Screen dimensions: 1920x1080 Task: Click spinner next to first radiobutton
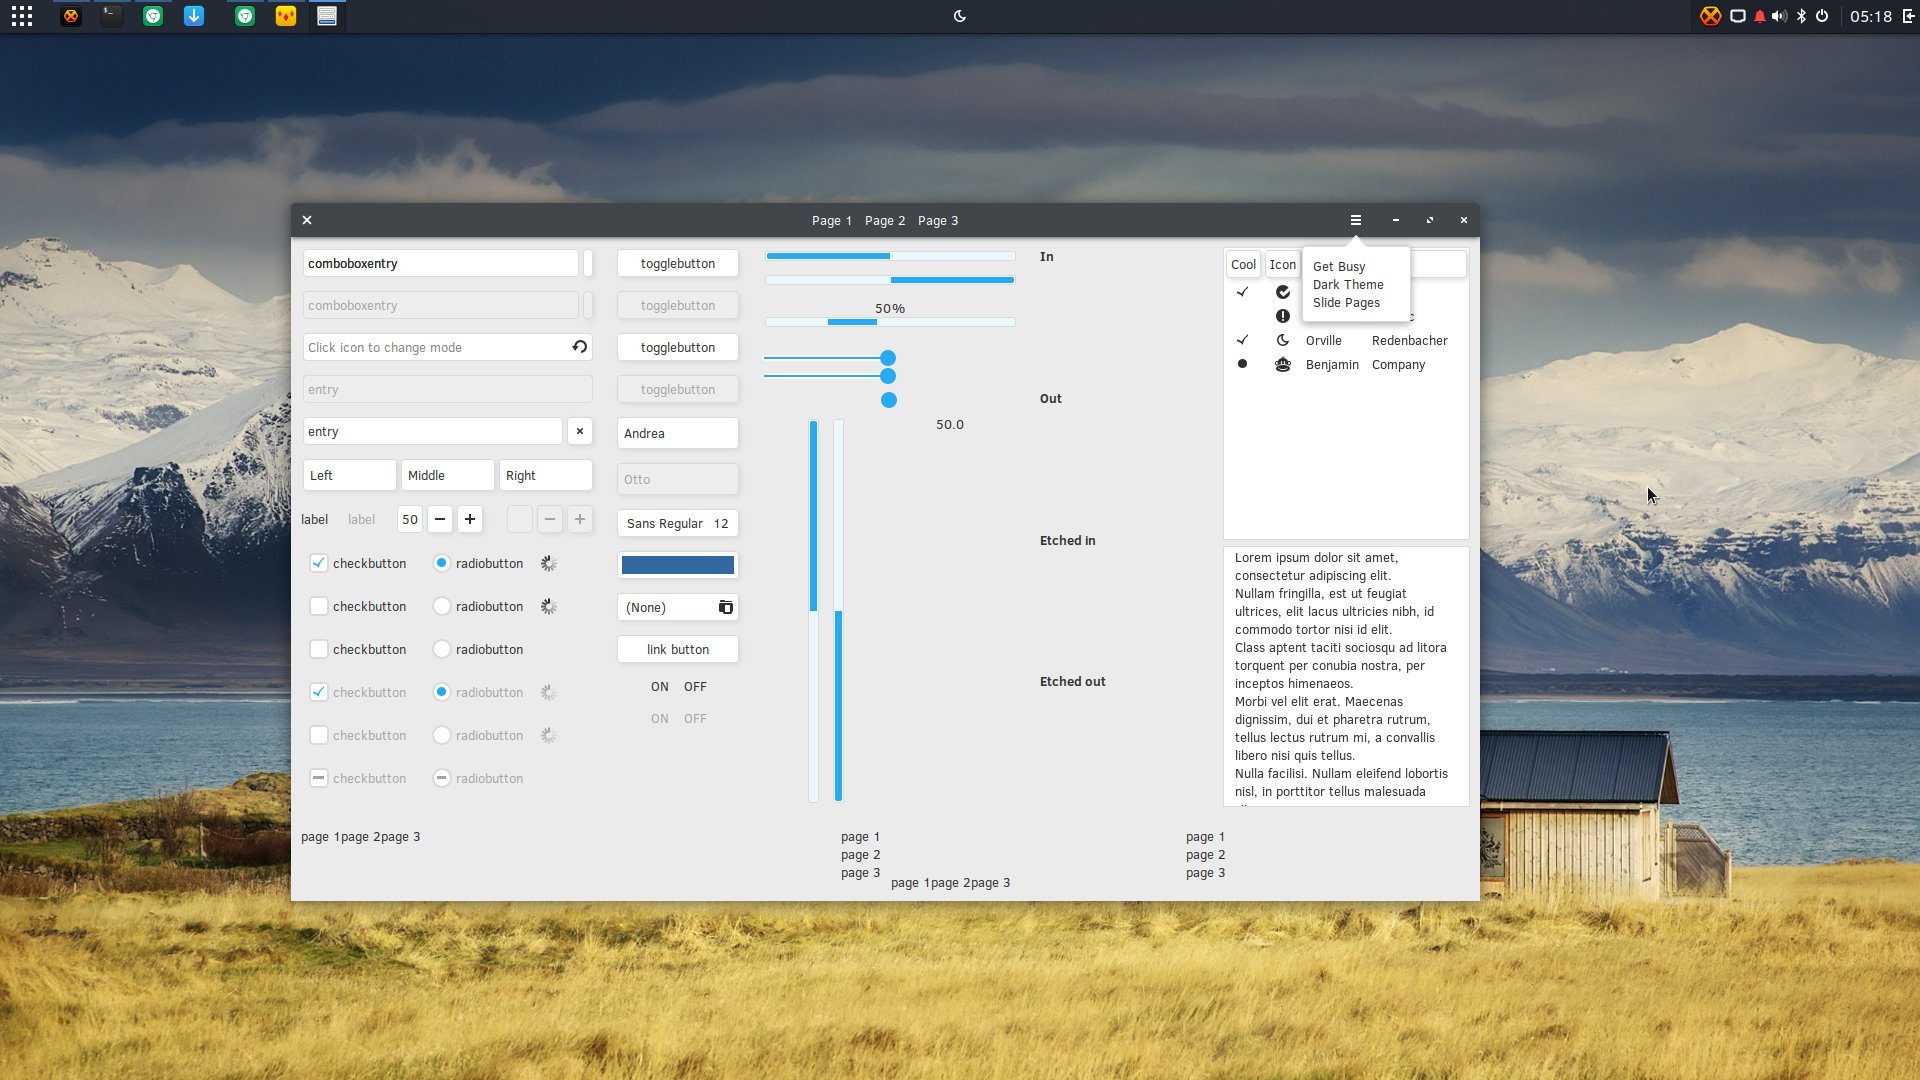(x=549, y=563)
